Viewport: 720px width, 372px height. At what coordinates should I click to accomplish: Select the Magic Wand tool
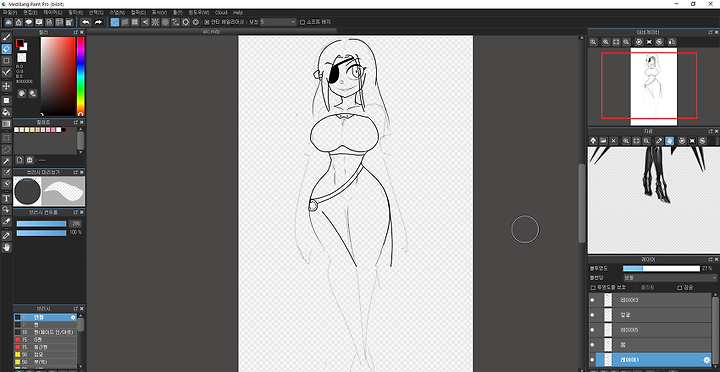click(6, 161)
